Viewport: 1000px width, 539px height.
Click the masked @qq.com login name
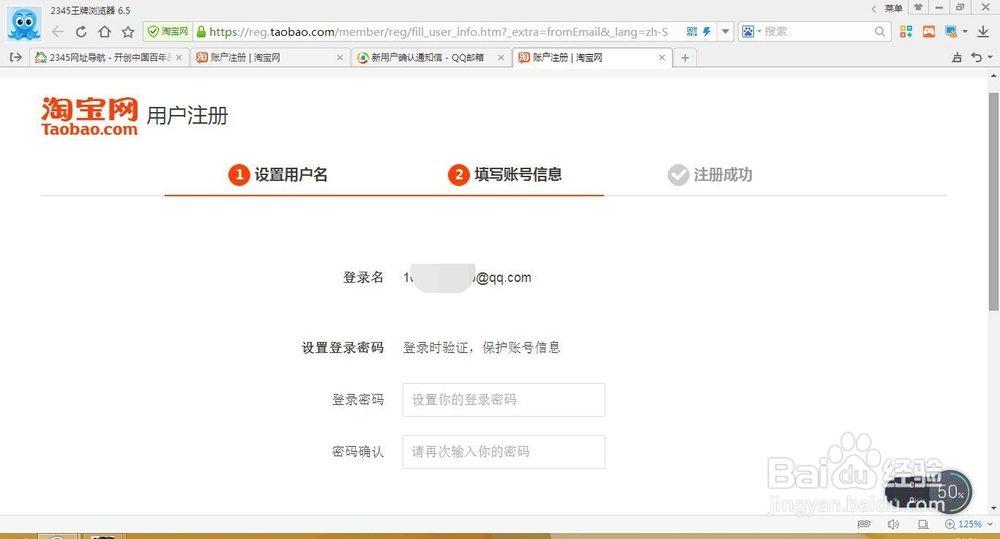(467, 277)
